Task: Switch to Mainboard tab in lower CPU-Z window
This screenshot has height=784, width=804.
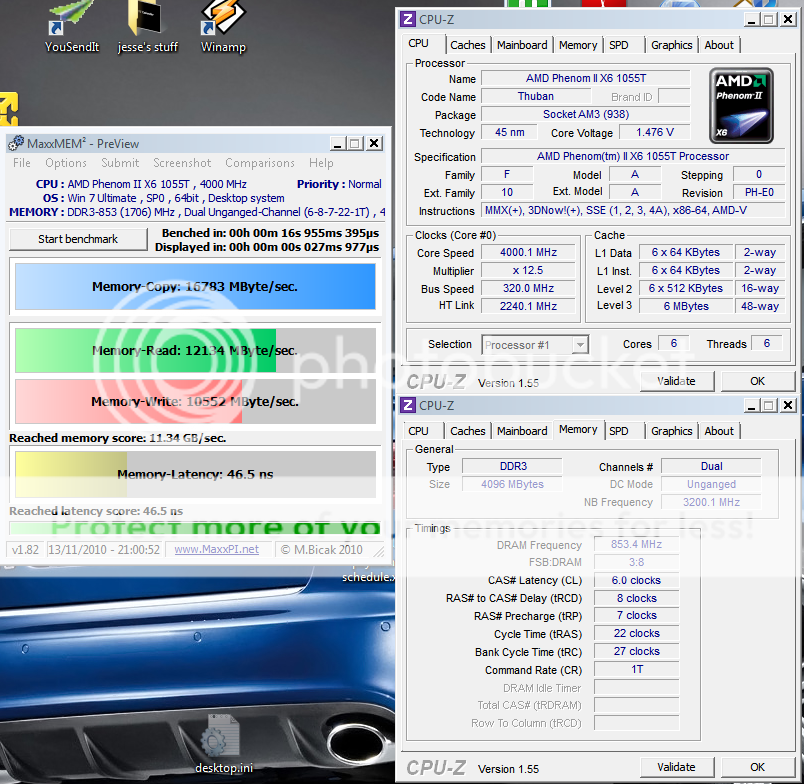Action: (522, 431)
